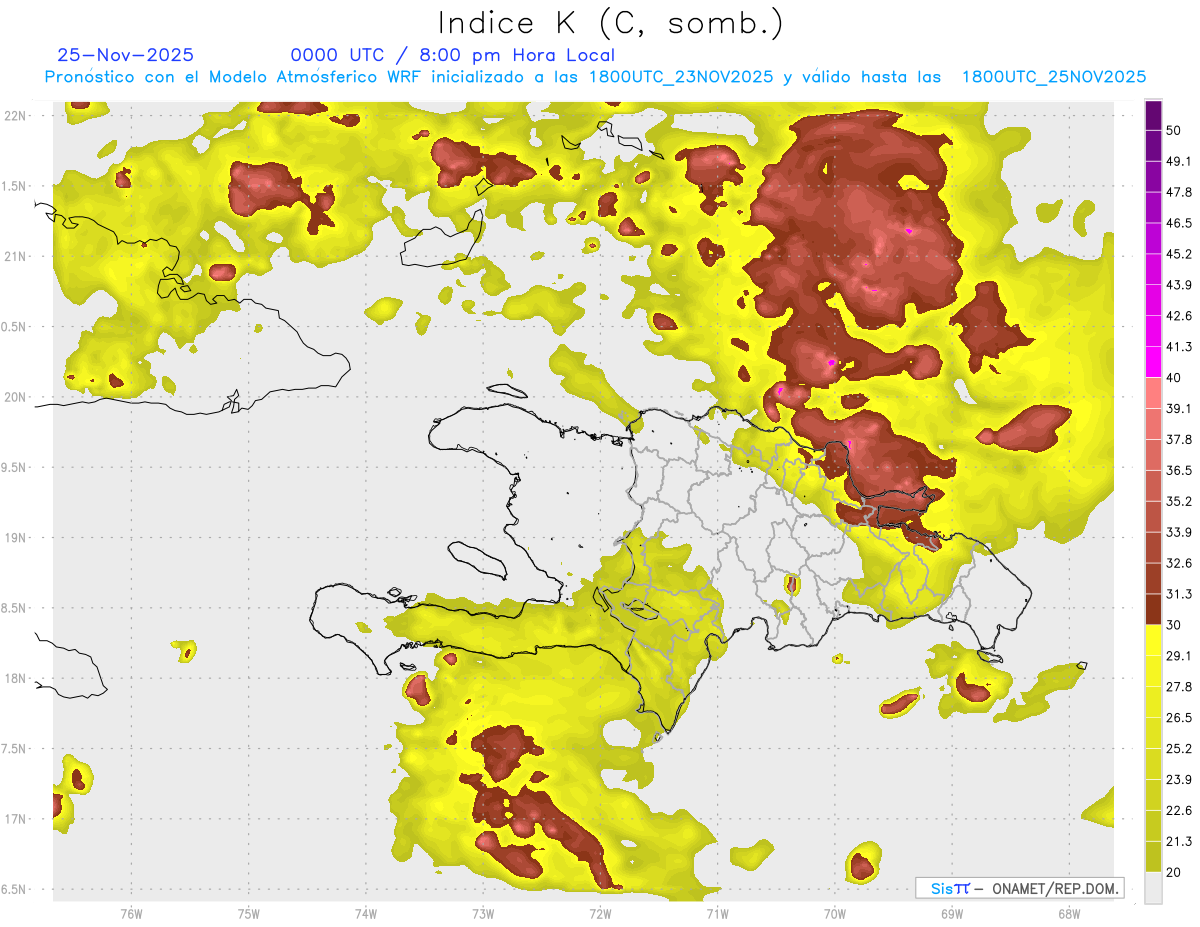Click the colorbar value '45.2'
This screenshot has width=1200, height=927.
point(1179,254)
